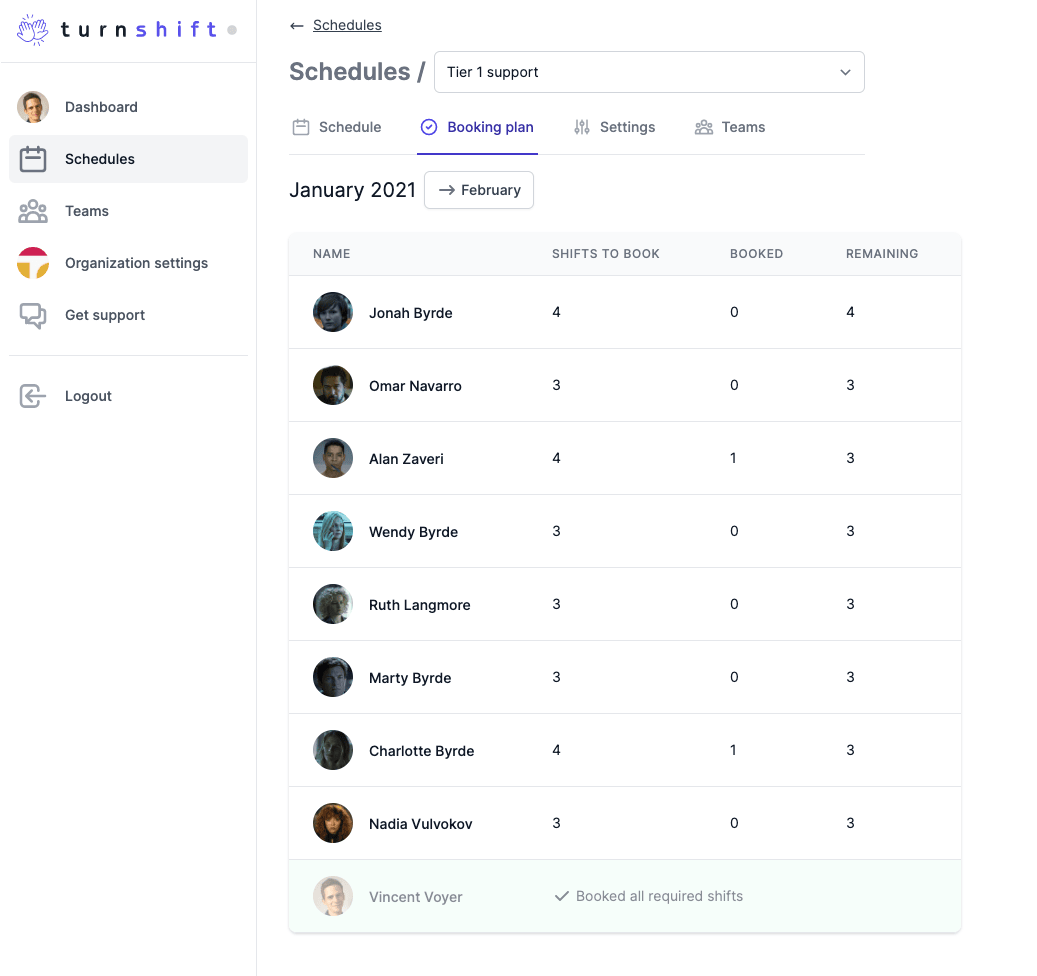The image size is (1037, 976).
Task: Click Get support in the sidebar
Action: [x=128, y=315]
